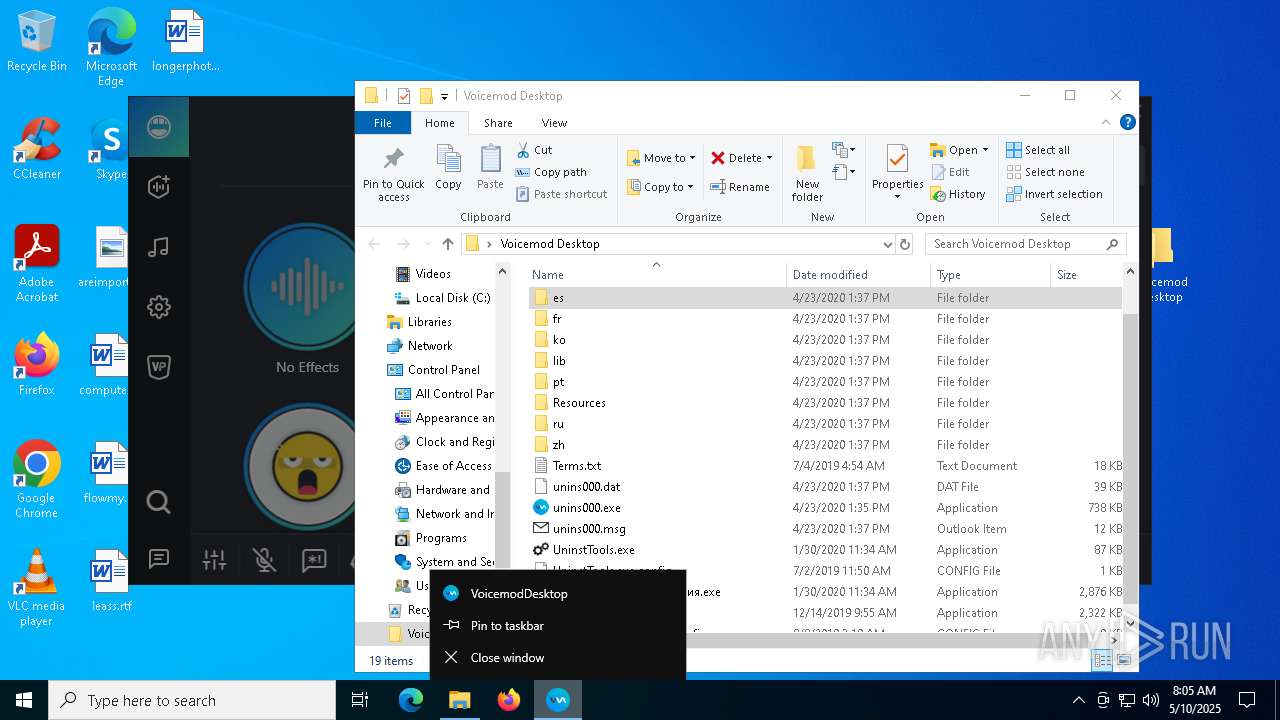1280x720 pixels.
Task: Switch to large icons view button
Action: (1124, 660)
